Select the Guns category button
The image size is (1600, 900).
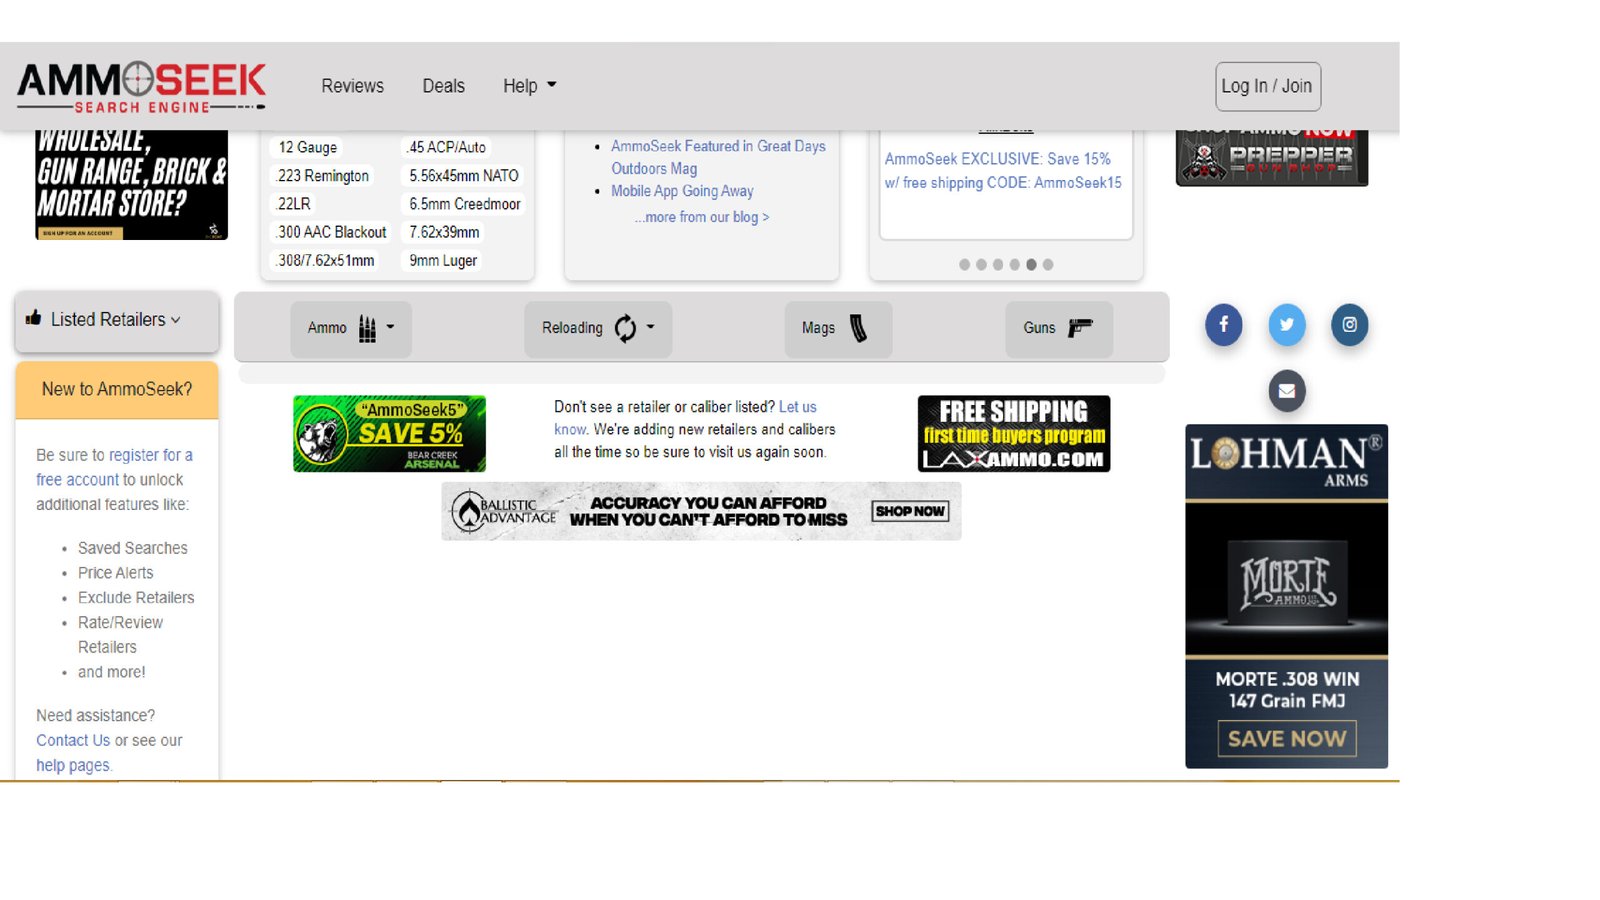(1059, 328)
